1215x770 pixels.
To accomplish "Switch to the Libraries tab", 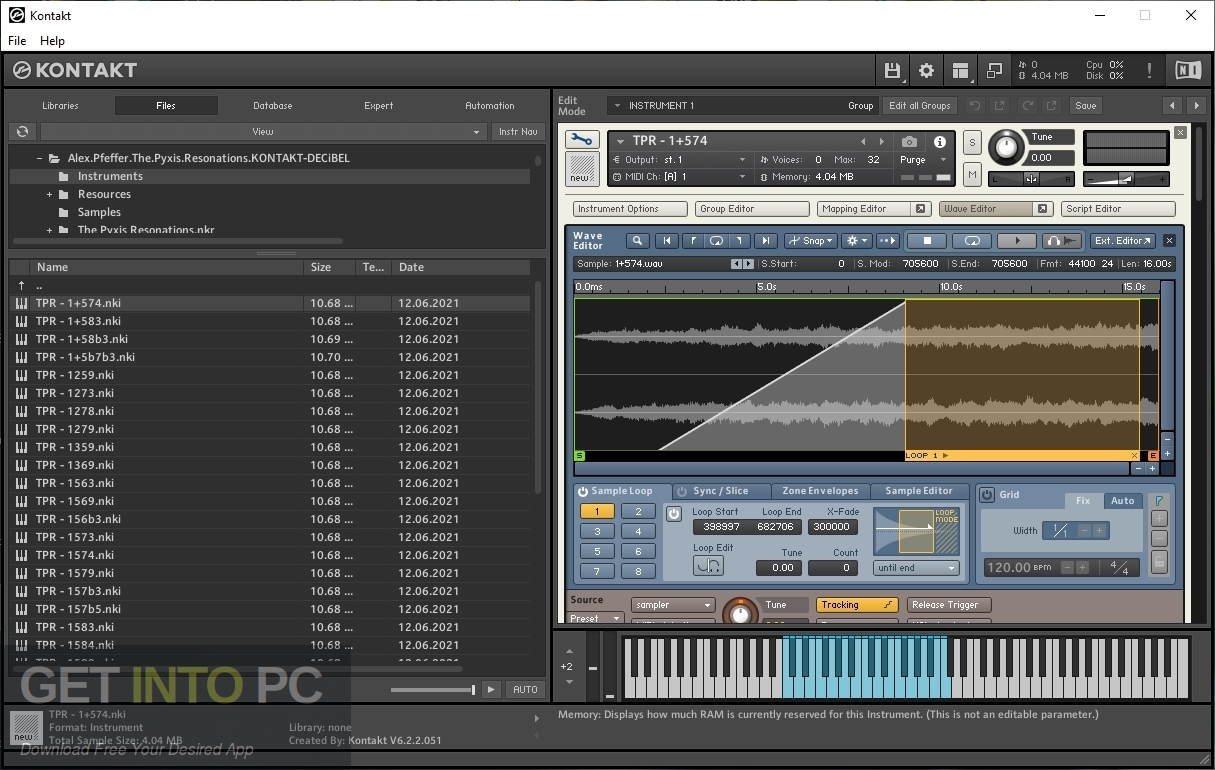I will coord(60,105).
